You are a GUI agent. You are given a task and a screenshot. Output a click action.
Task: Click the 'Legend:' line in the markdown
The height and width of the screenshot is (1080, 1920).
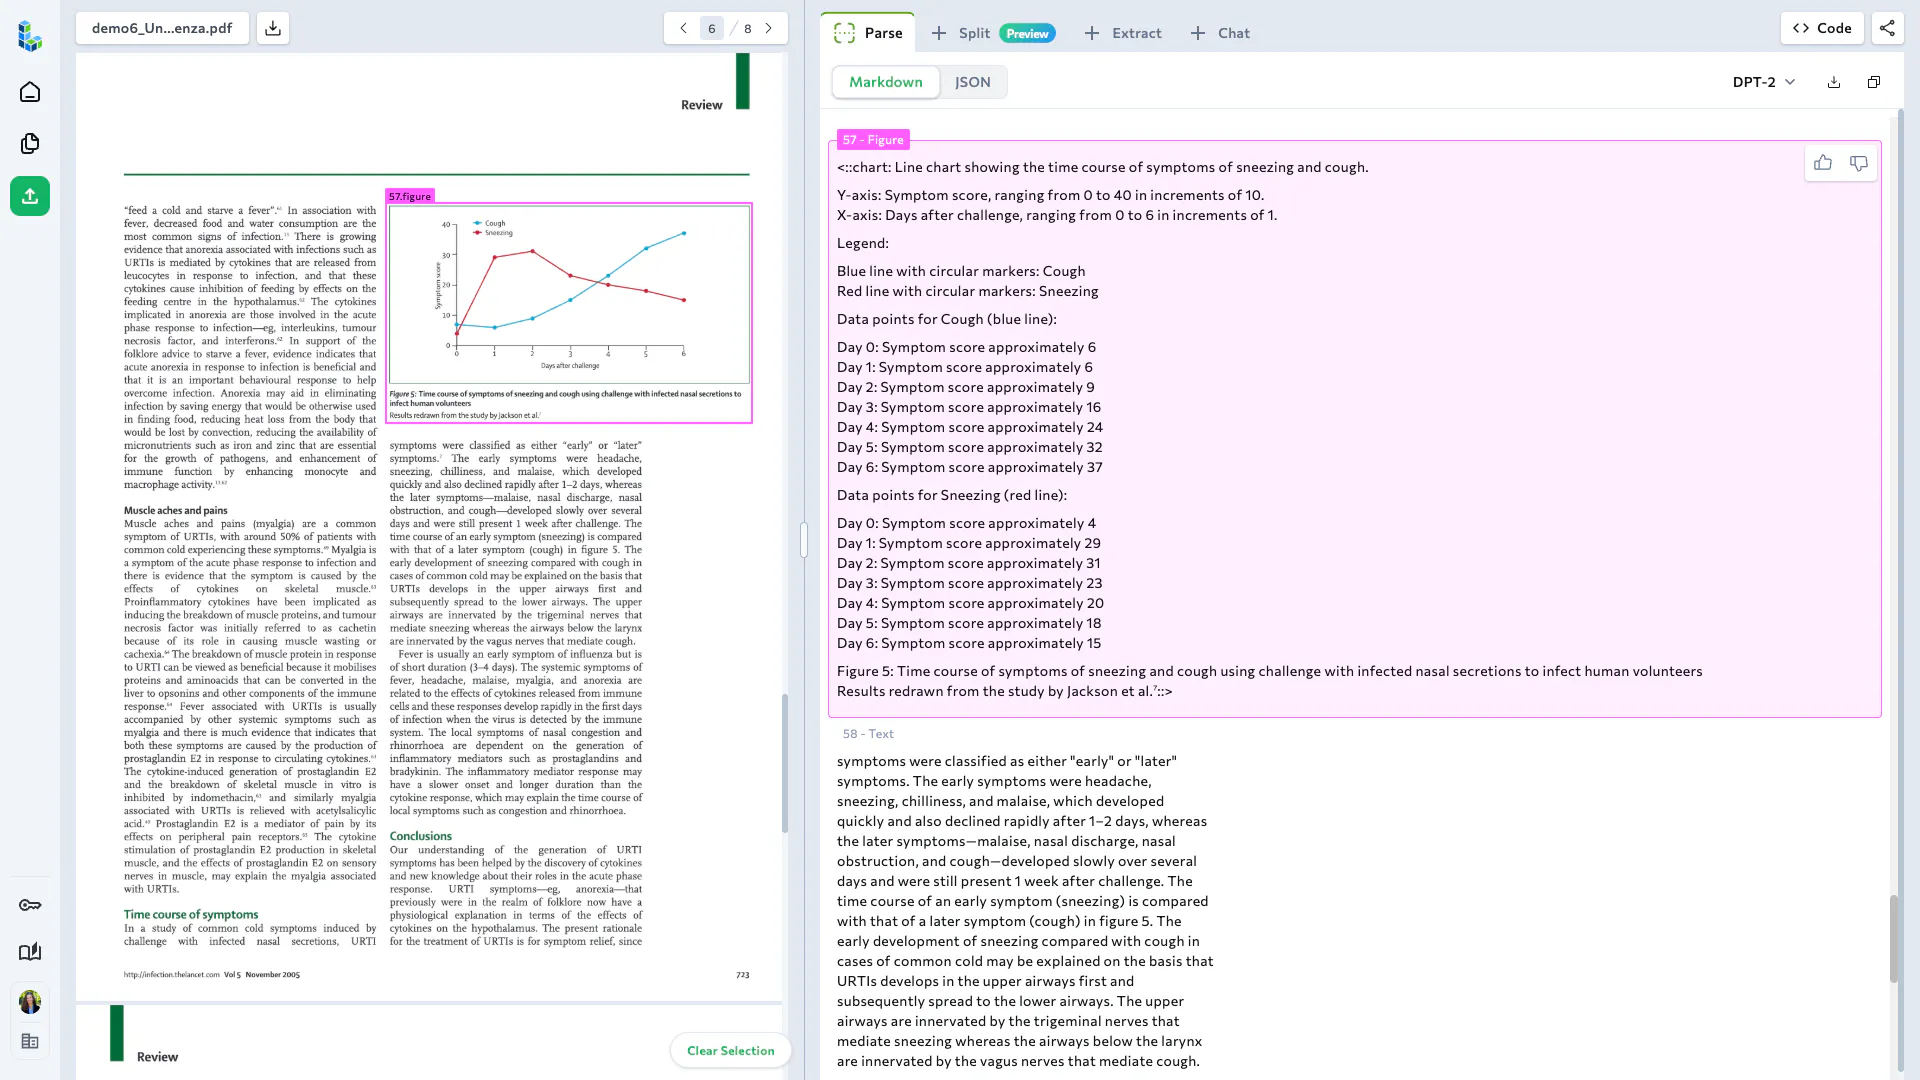click(863, 243)
